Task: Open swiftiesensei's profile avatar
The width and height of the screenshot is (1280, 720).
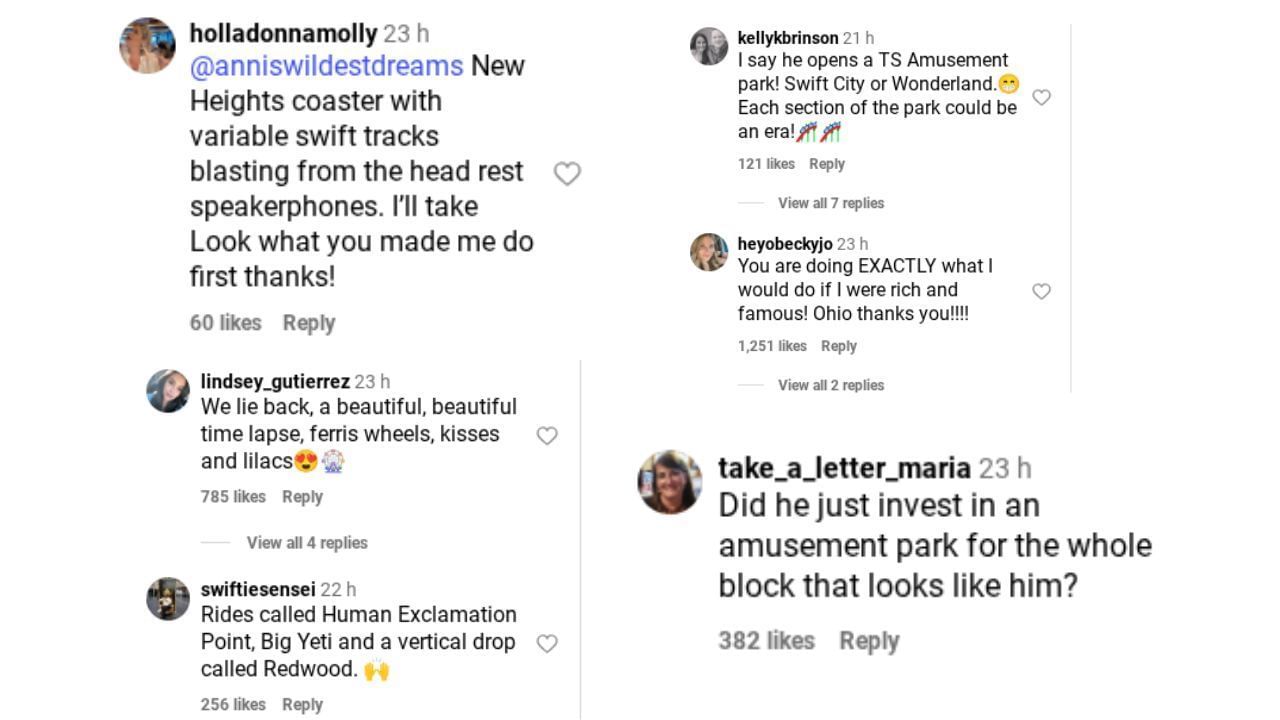Action: click(x=168, y=599)
